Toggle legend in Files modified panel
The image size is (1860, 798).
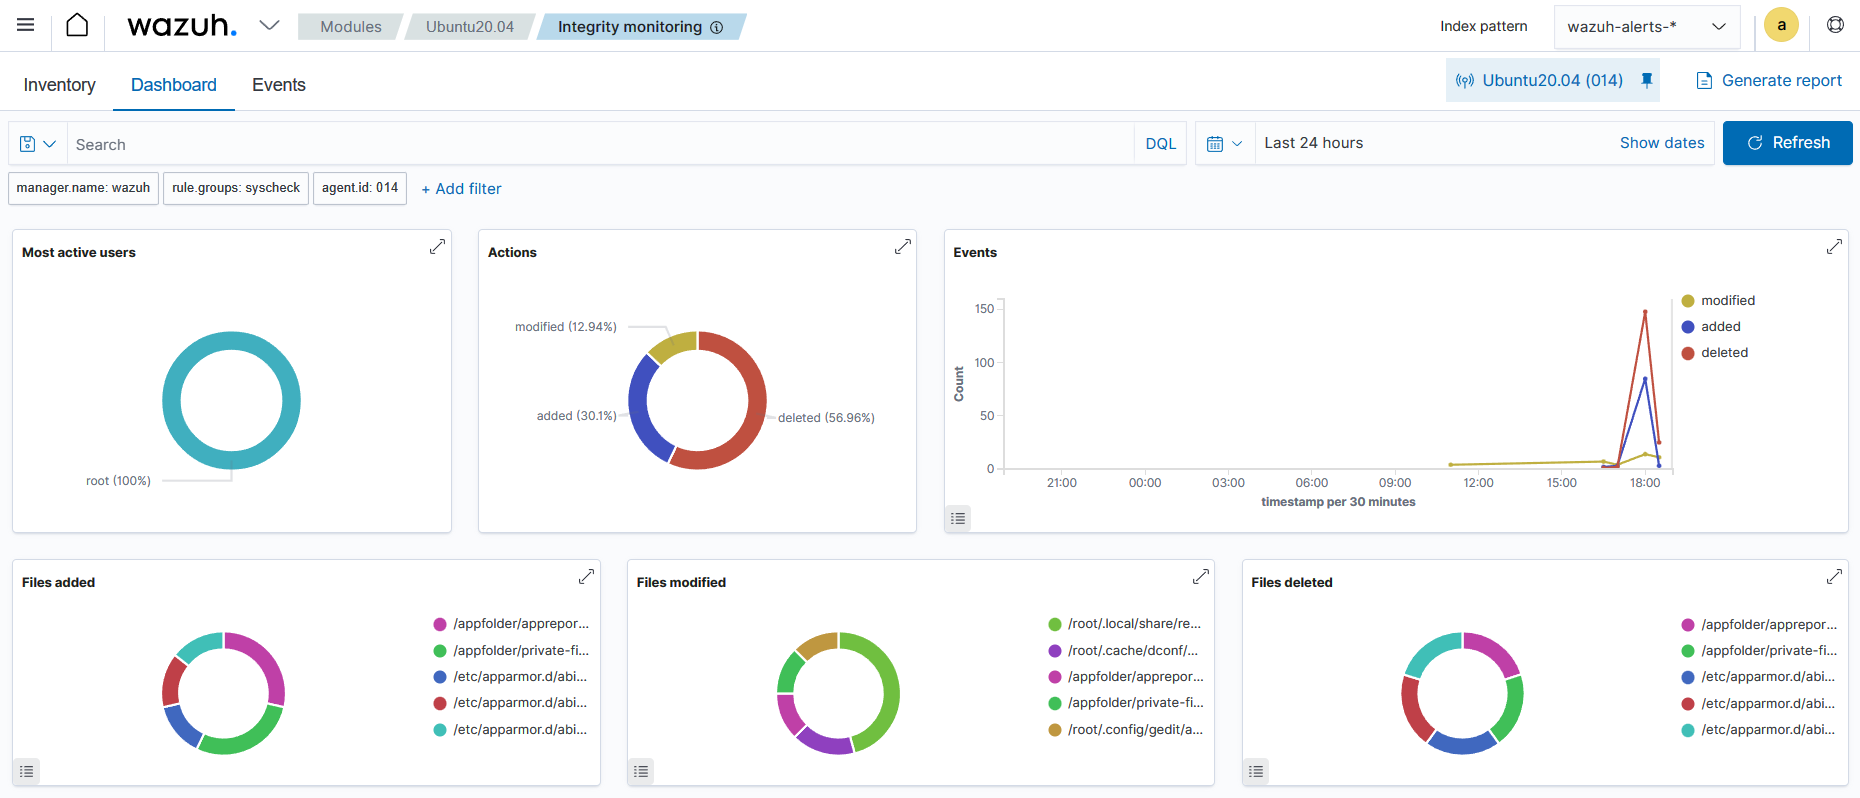tap(641, 771)
